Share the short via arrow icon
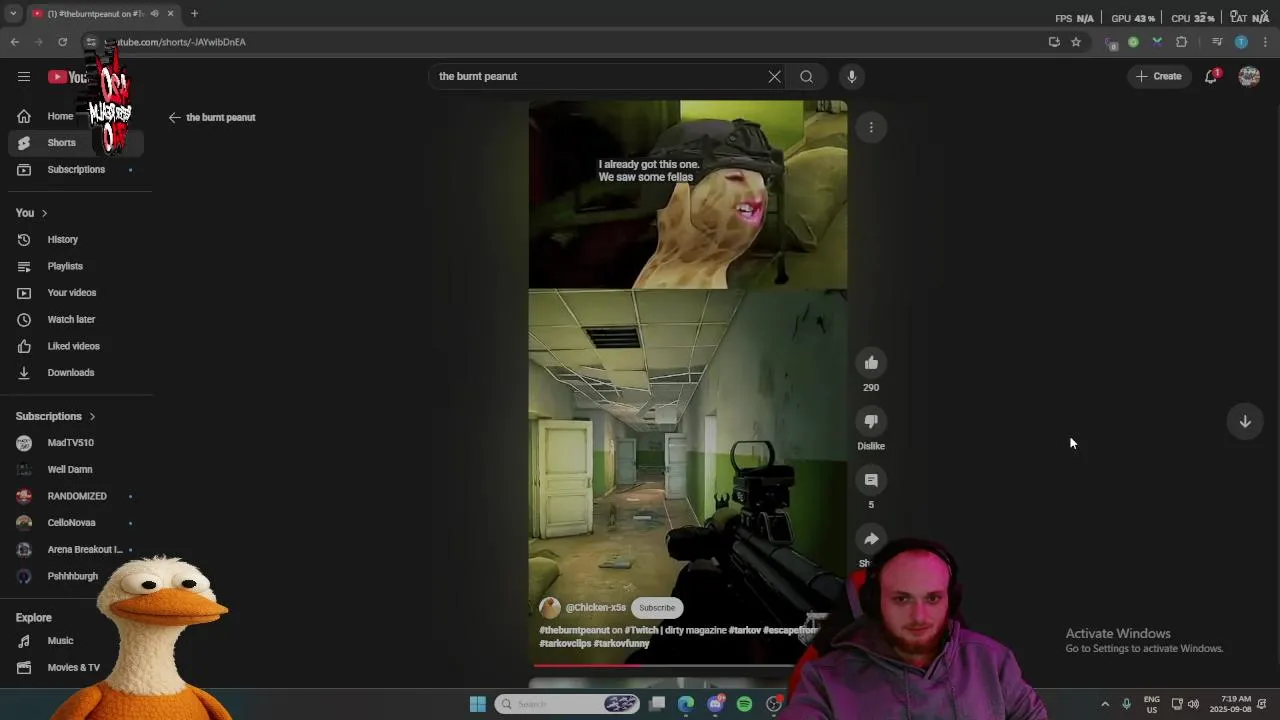 pos(871,539)
